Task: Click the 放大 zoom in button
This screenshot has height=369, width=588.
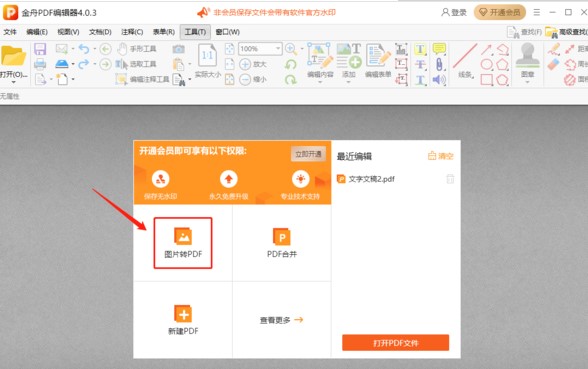Action: click(253, 64)
